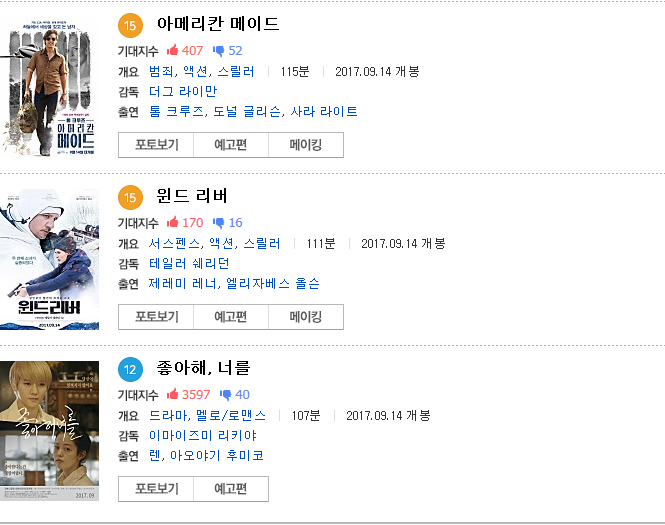
Task: Open director link 테일러 쉐리던
Action: (189, 263)
